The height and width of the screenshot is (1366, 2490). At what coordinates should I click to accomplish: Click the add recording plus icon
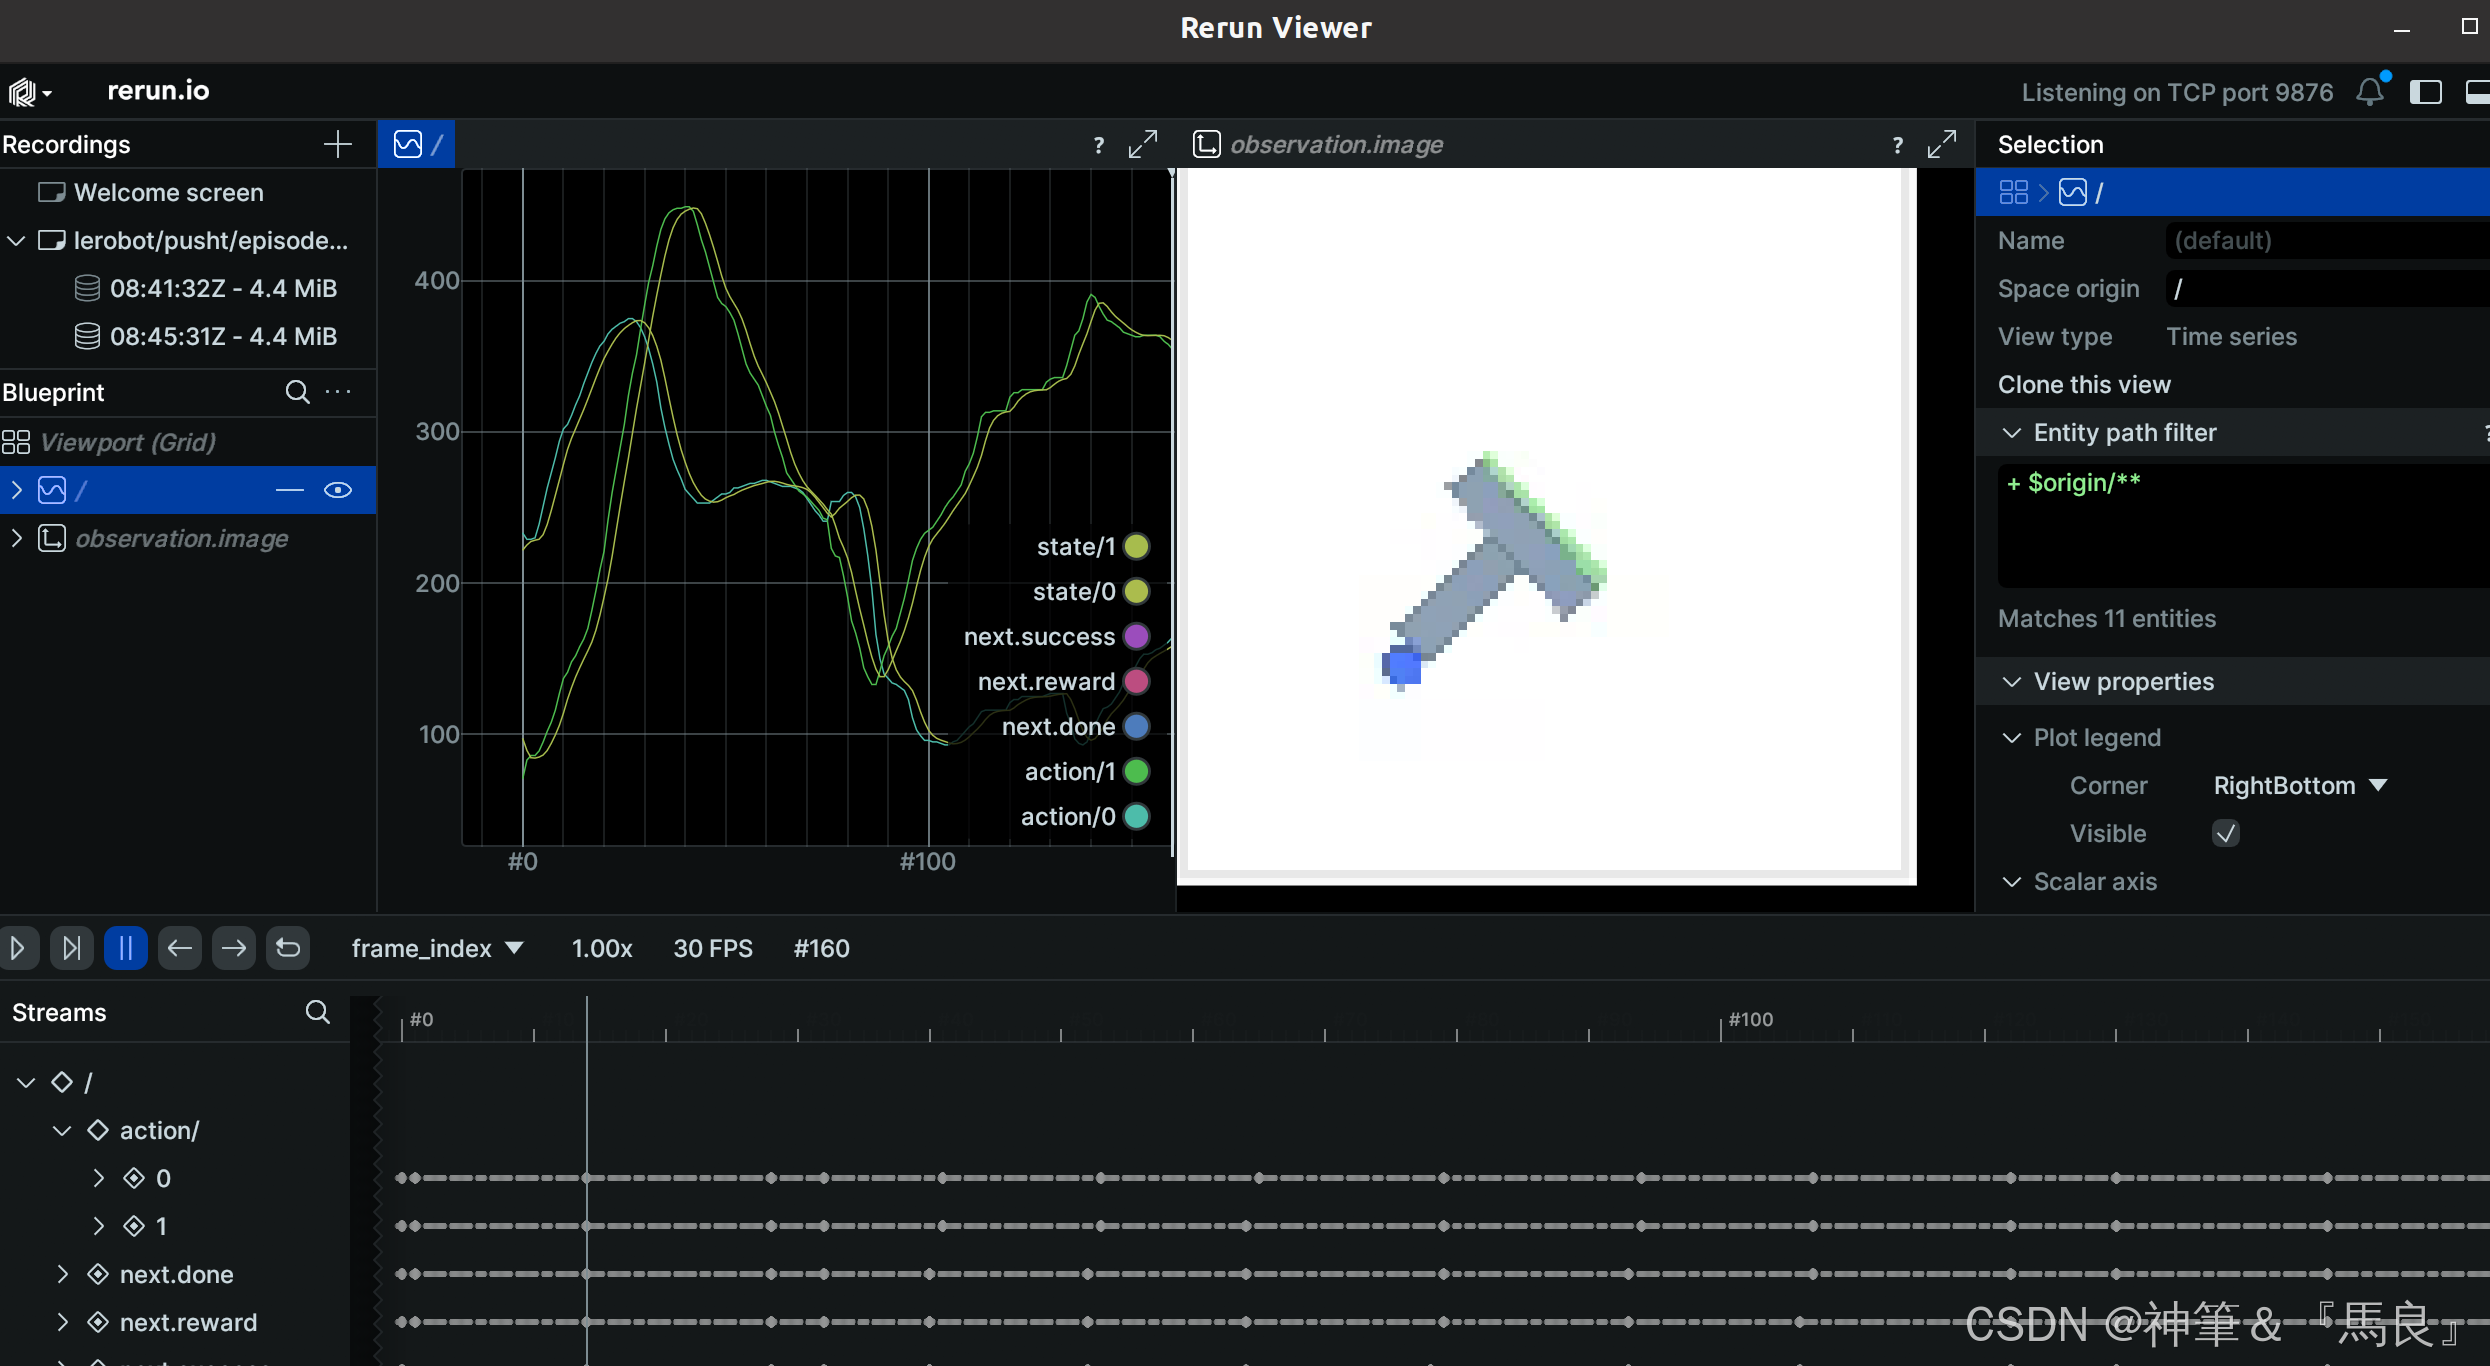(338, 144)
